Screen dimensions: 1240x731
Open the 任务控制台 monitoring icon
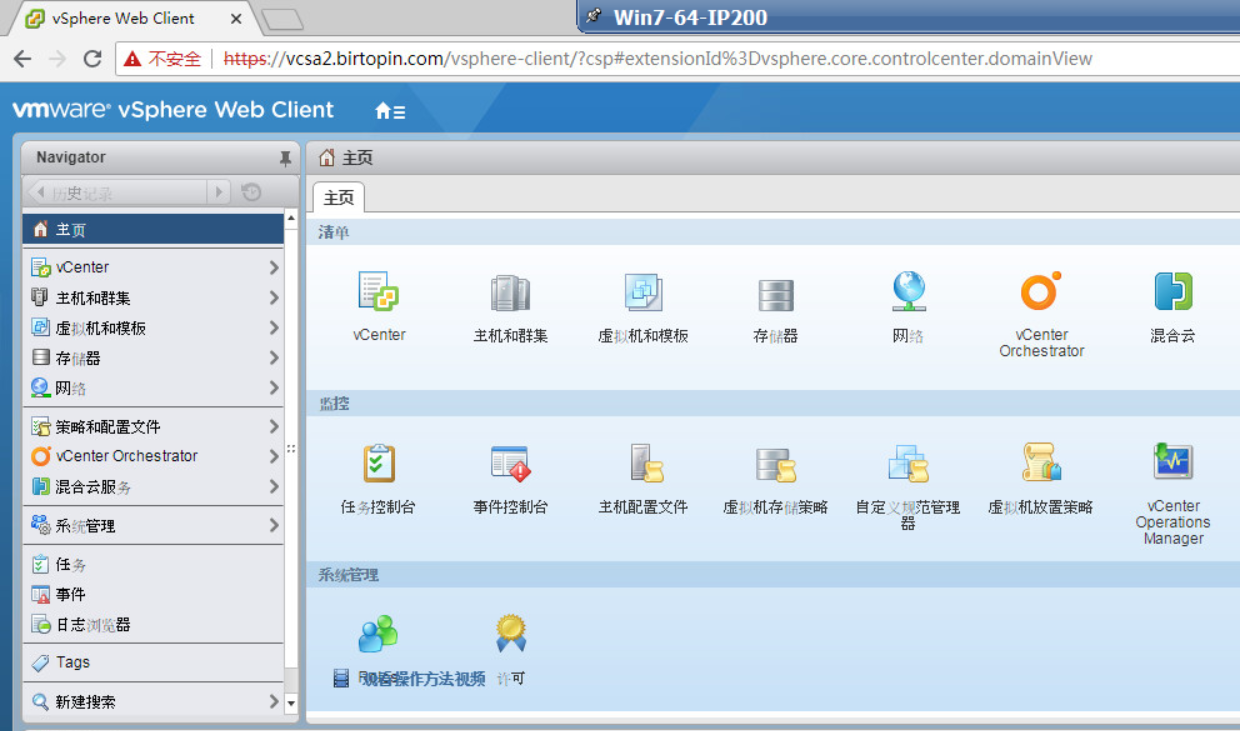click(x=378, y=465)
